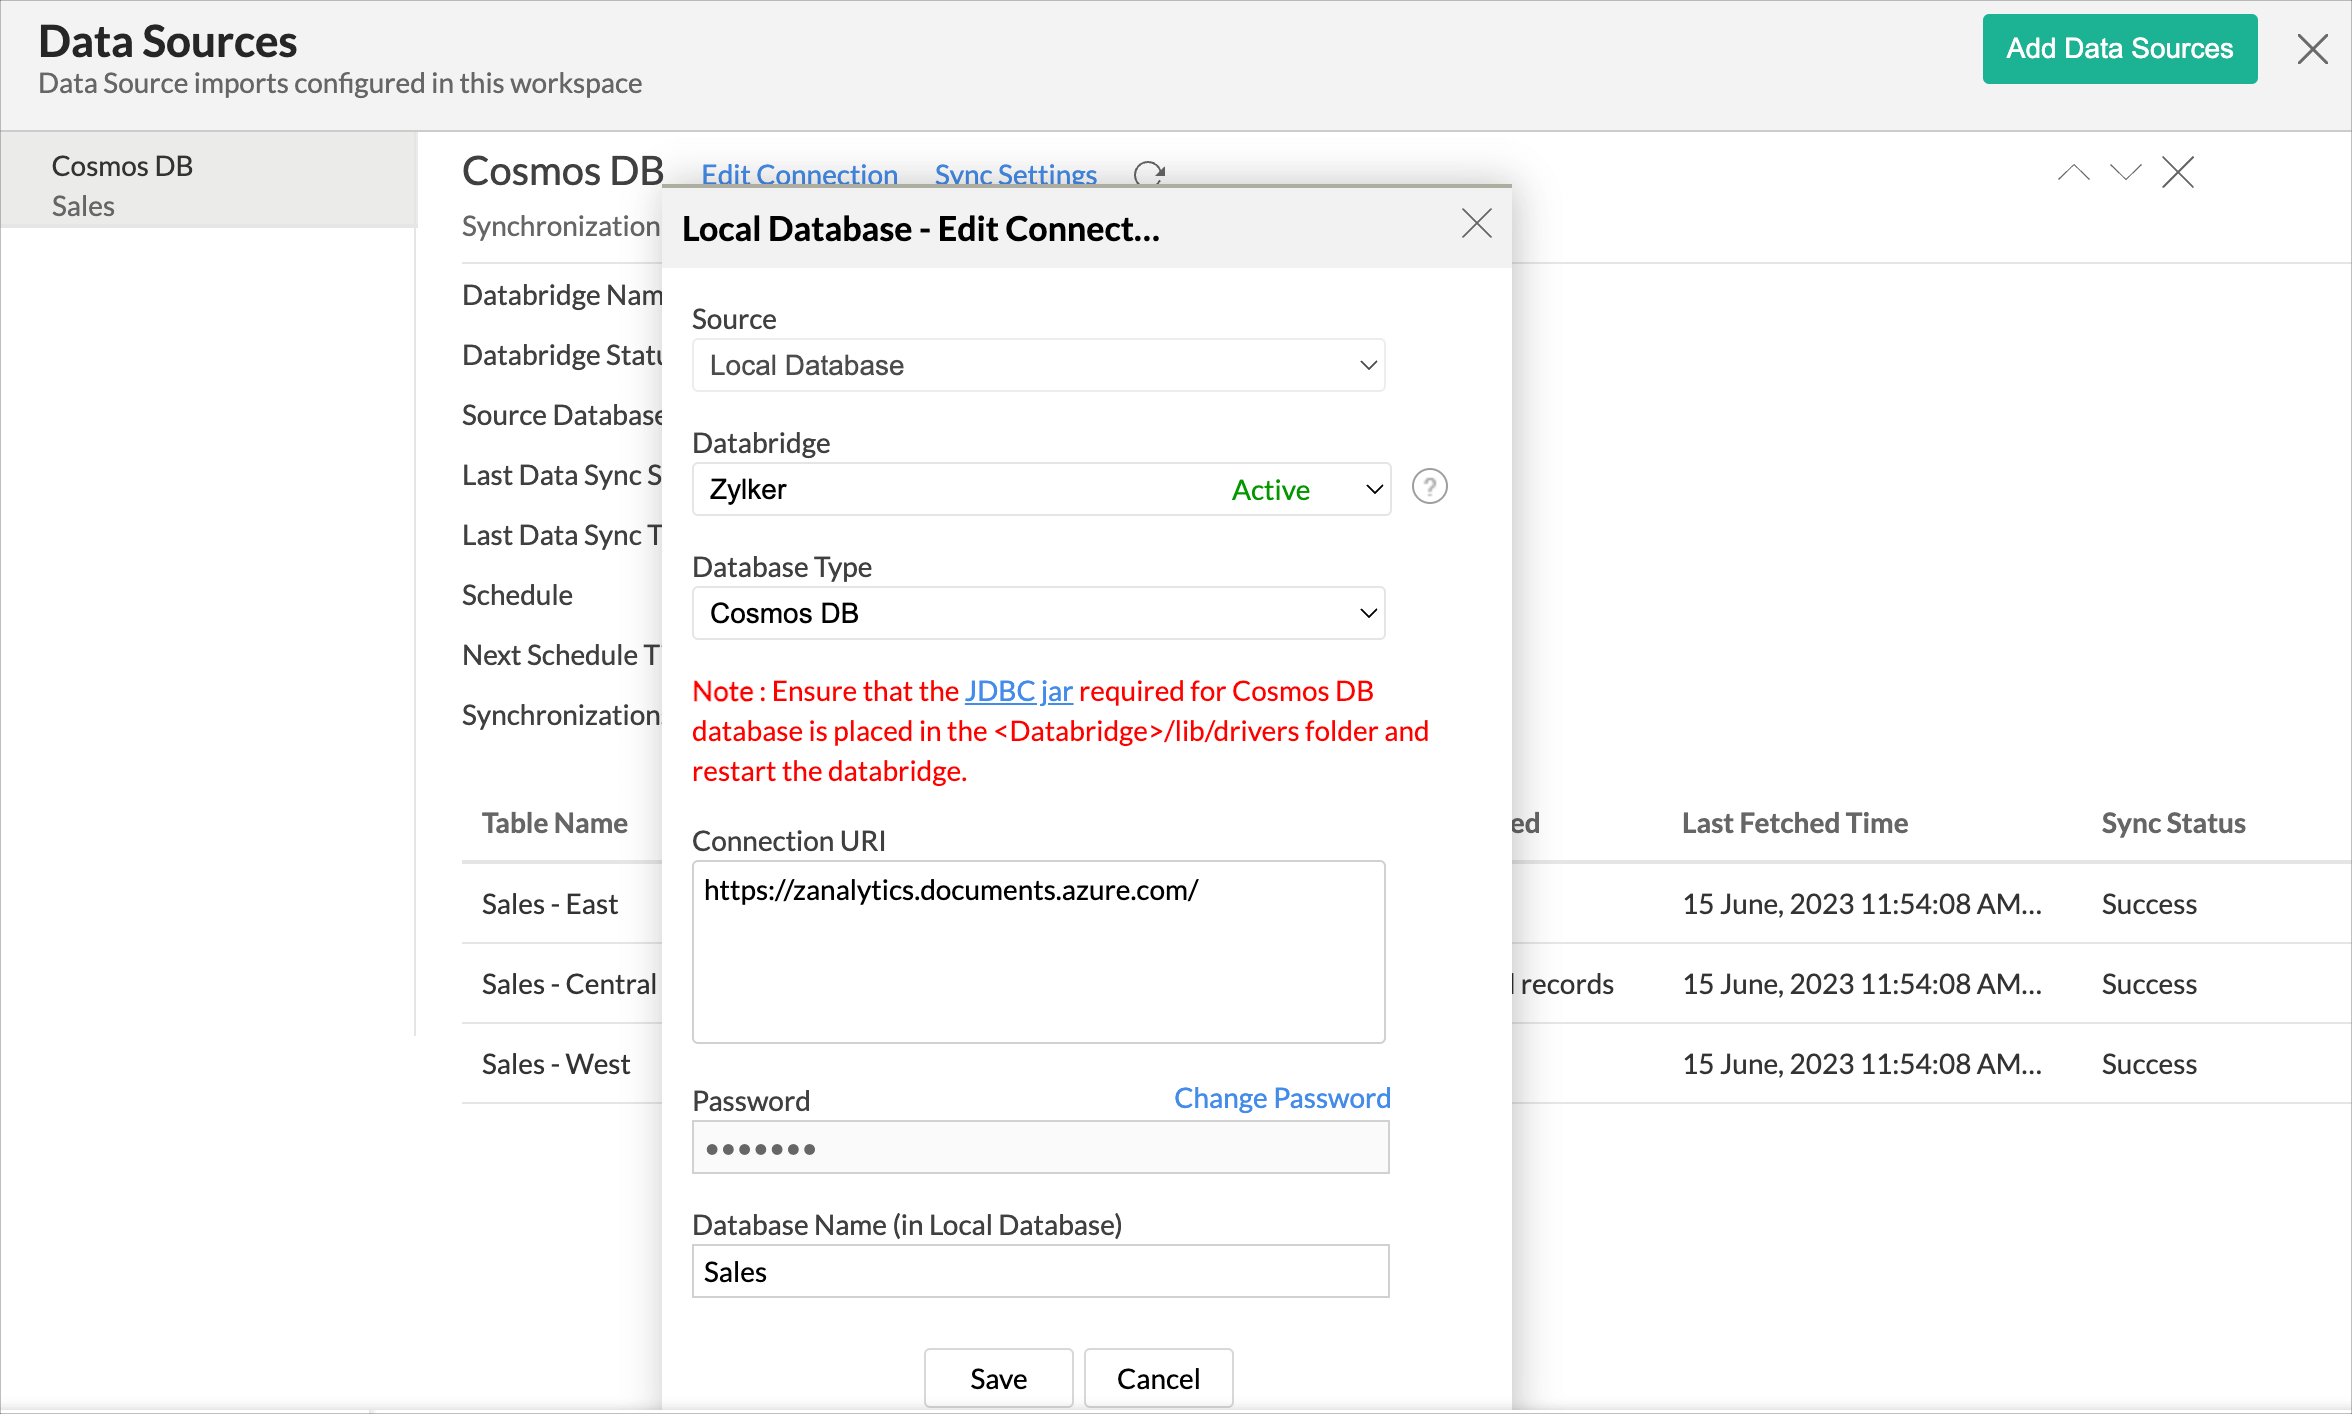Viewport: 2352px width, 1414px height.
Task: Click the Cancel button
Action: [1158, 1378]
